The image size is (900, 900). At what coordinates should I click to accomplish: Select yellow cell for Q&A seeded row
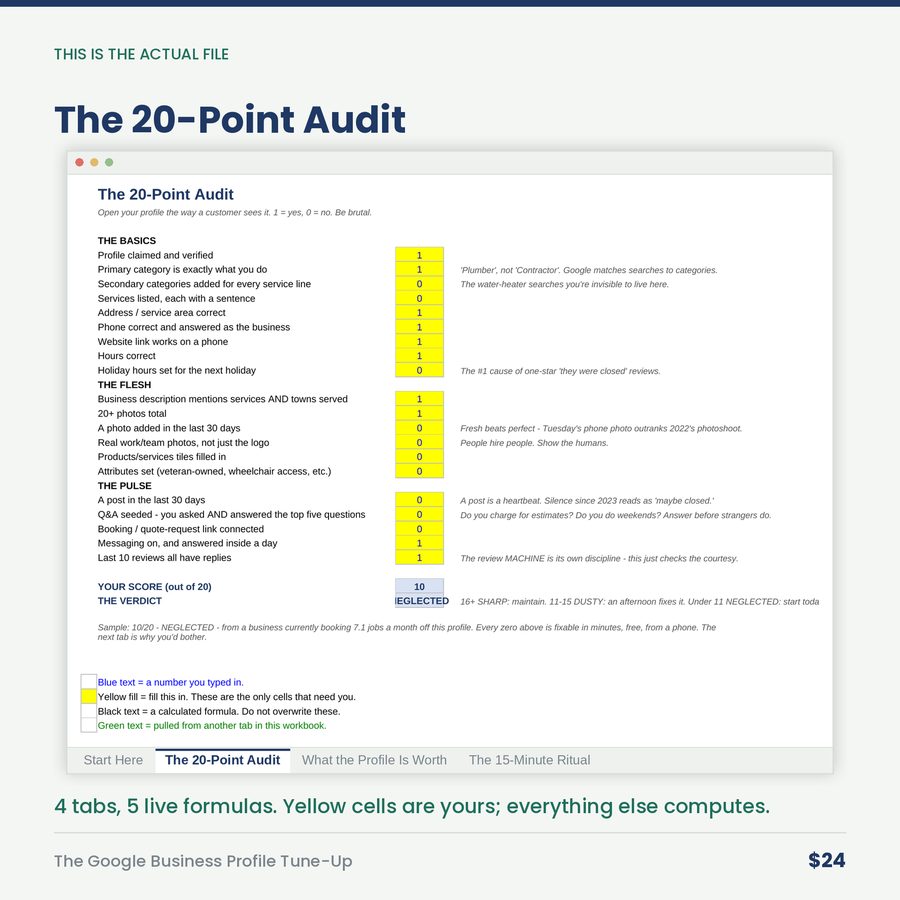(419, 514)
